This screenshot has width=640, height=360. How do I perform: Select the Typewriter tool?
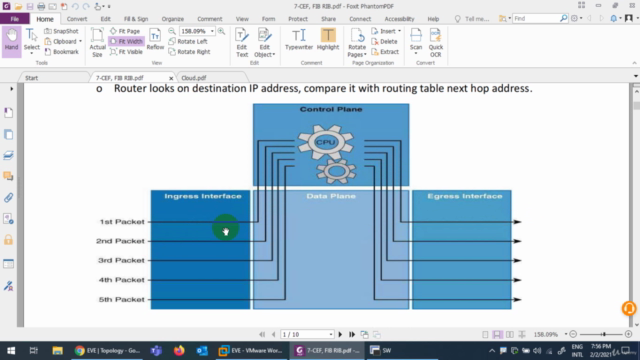coord(299,40)
